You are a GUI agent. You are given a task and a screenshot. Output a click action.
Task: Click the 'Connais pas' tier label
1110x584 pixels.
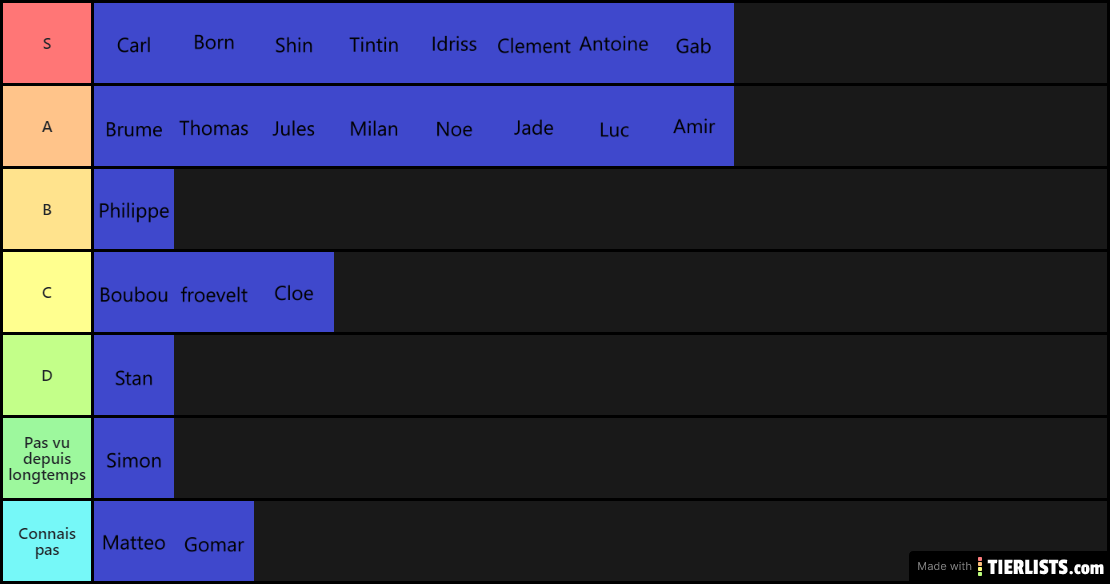[47, 541]
